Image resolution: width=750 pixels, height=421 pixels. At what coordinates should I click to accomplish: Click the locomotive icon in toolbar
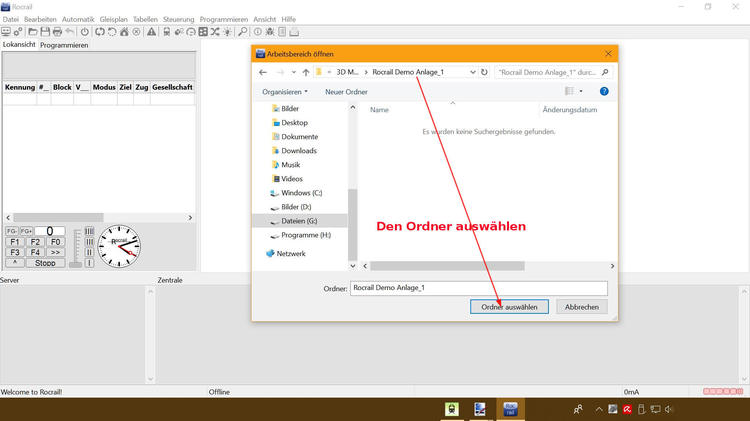pos(166,32)
